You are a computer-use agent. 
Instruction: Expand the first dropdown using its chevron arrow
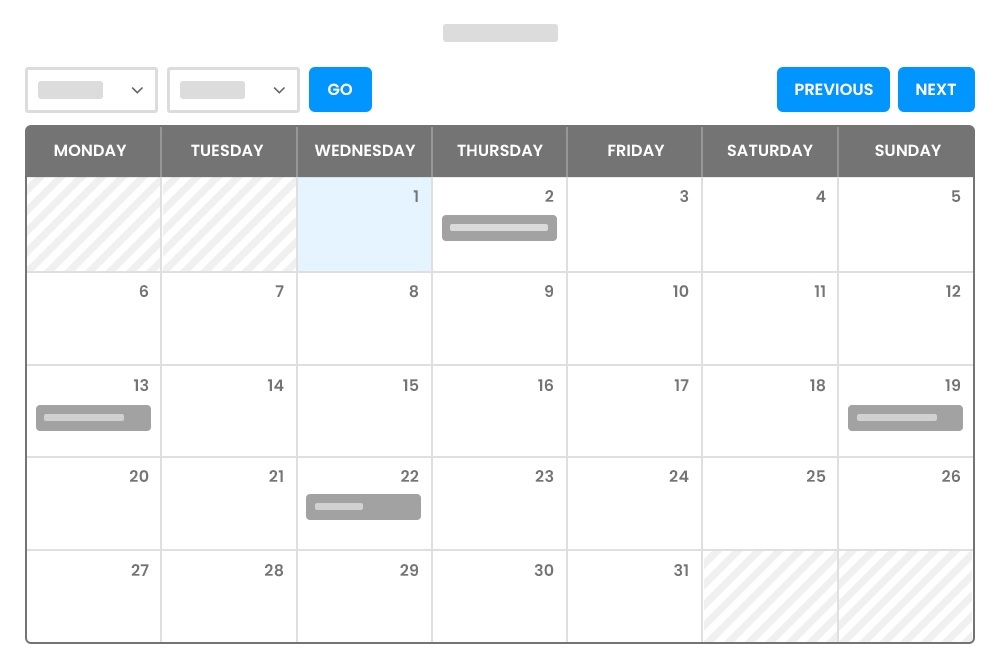pos(138,90)
